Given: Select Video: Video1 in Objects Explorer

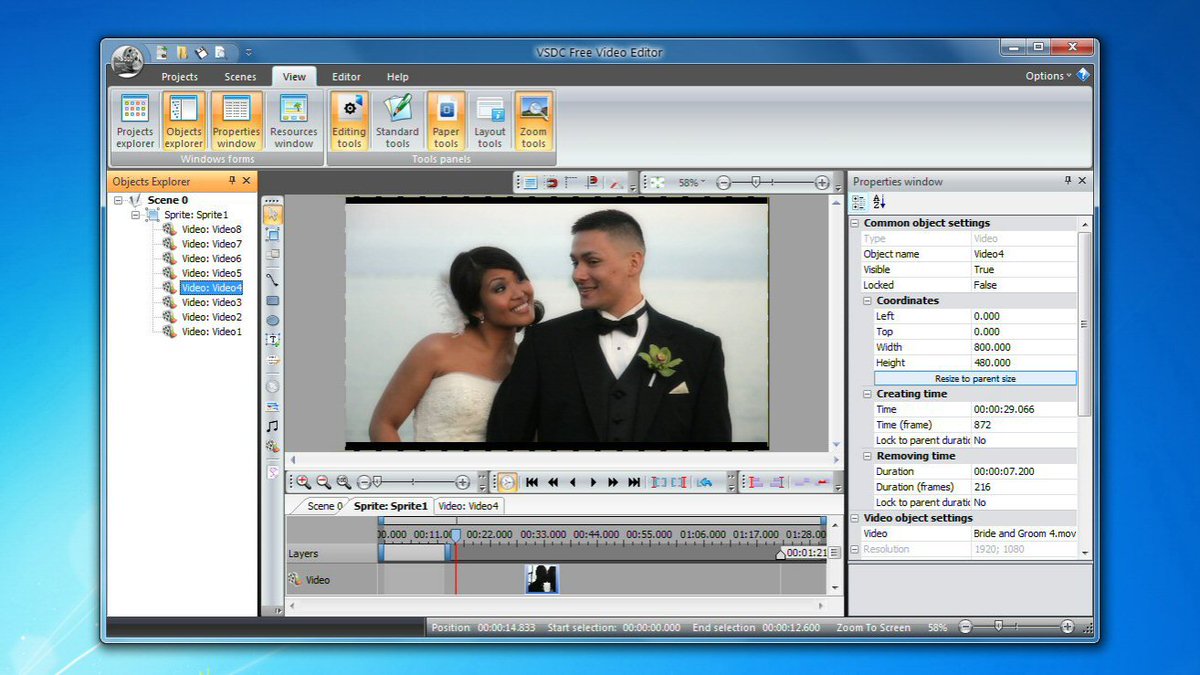Looking at the screenshot, I should click(211, 332).
